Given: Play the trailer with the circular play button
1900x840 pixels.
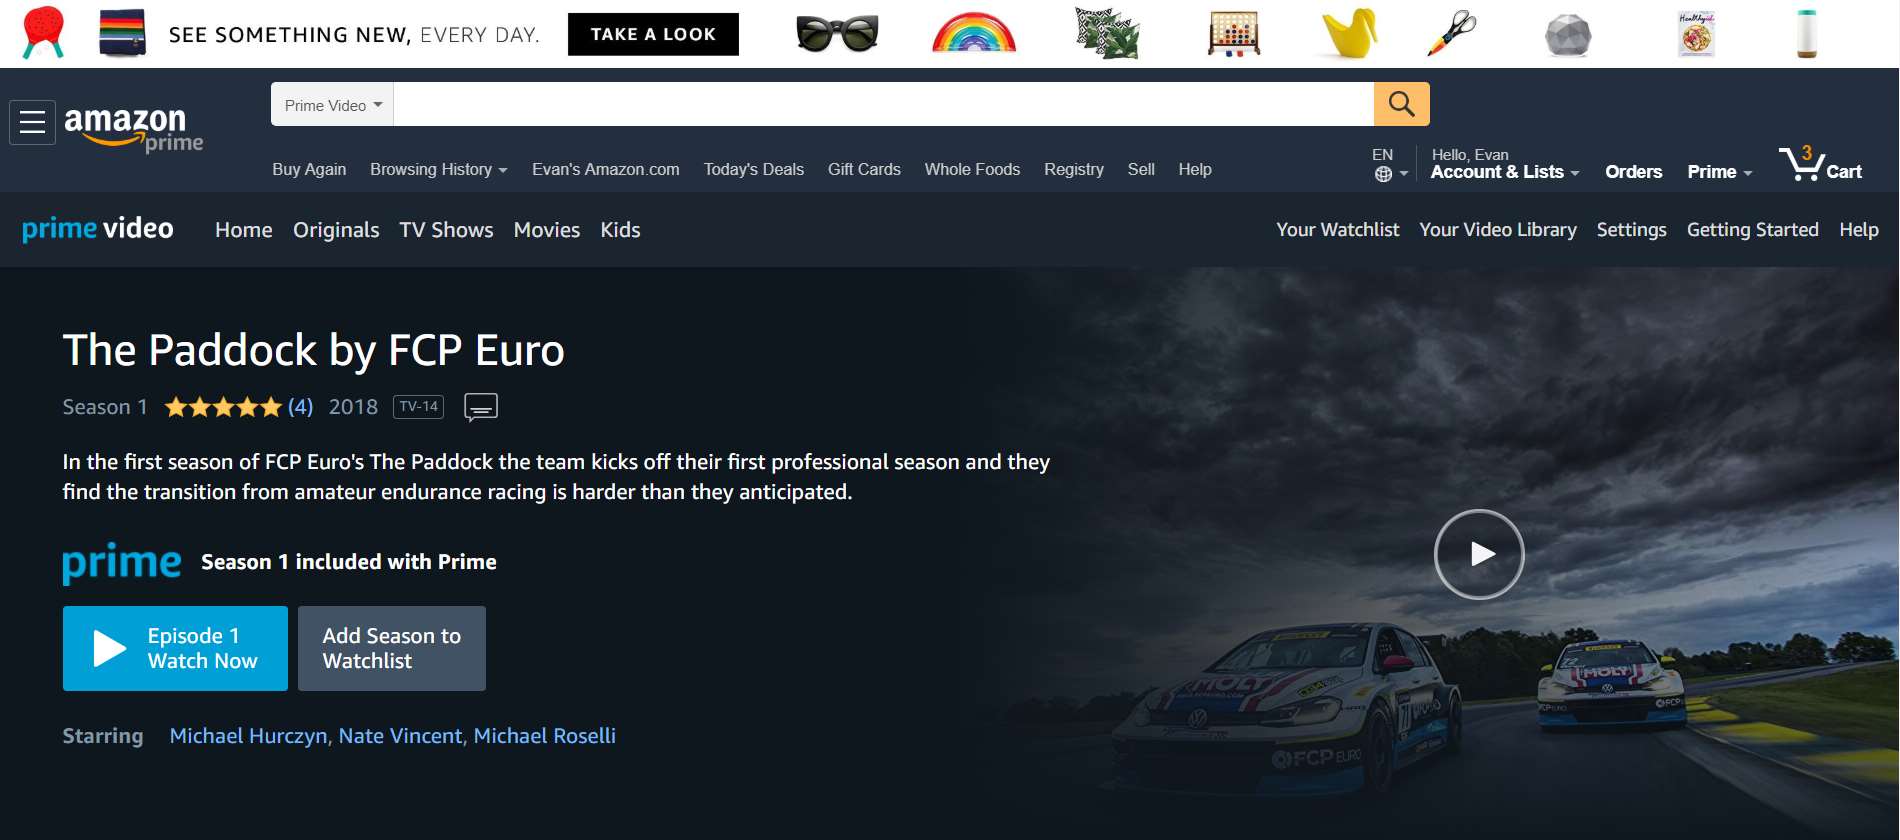Looking at the screenshot, I should [x=1479, y=554].
